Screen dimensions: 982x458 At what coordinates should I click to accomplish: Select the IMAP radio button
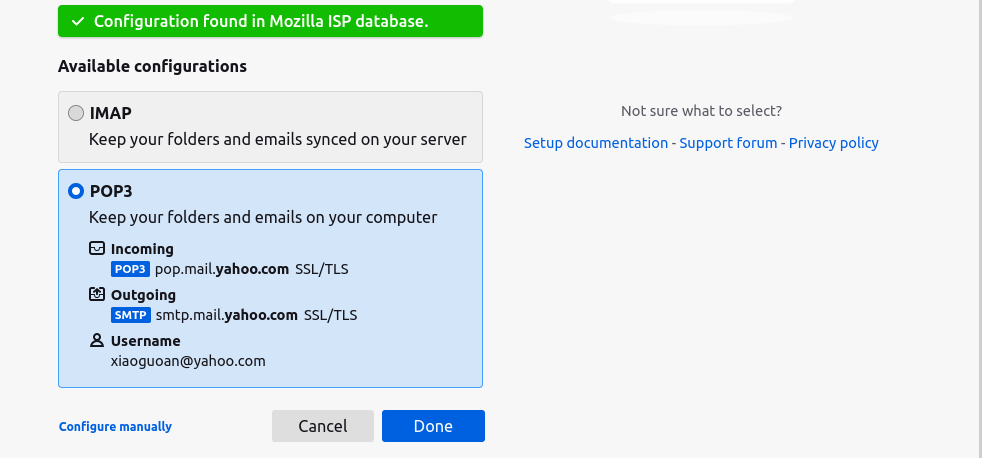pos(76,113)
